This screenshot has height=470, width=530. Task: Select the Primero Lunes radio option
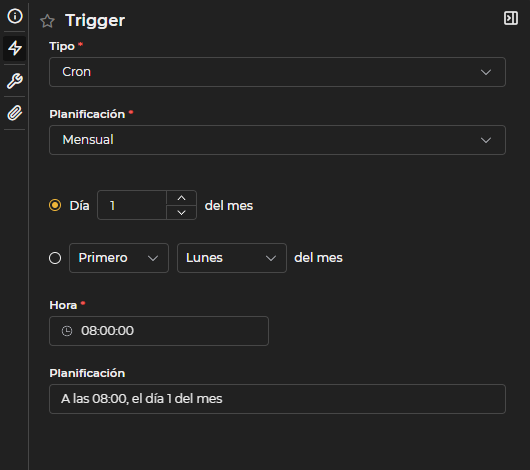[x=55, y=258]
